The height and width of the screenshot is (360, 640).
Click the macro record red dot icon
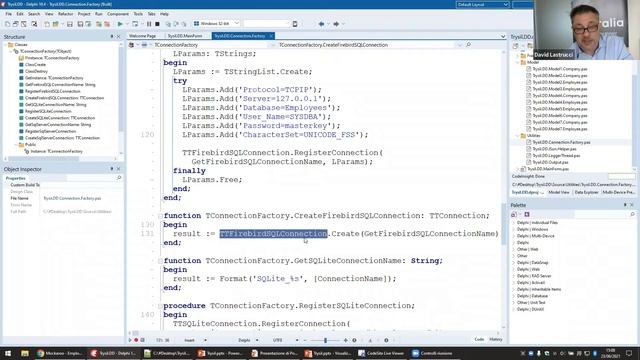click(136, 340)
